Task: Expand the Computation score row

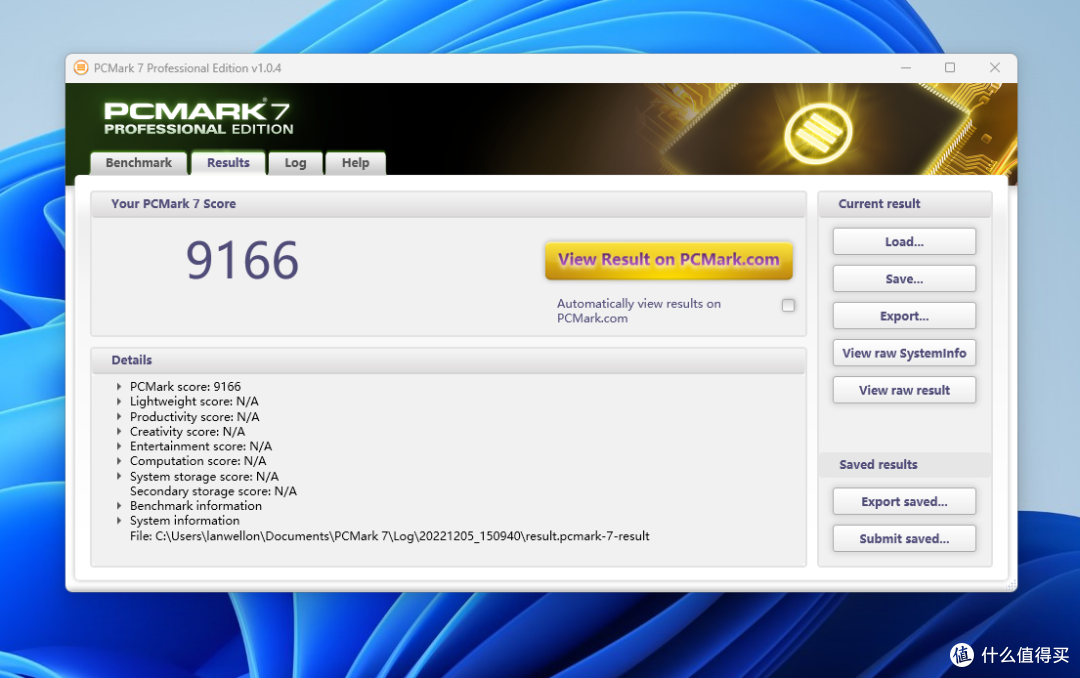Action: coord(120,461)
